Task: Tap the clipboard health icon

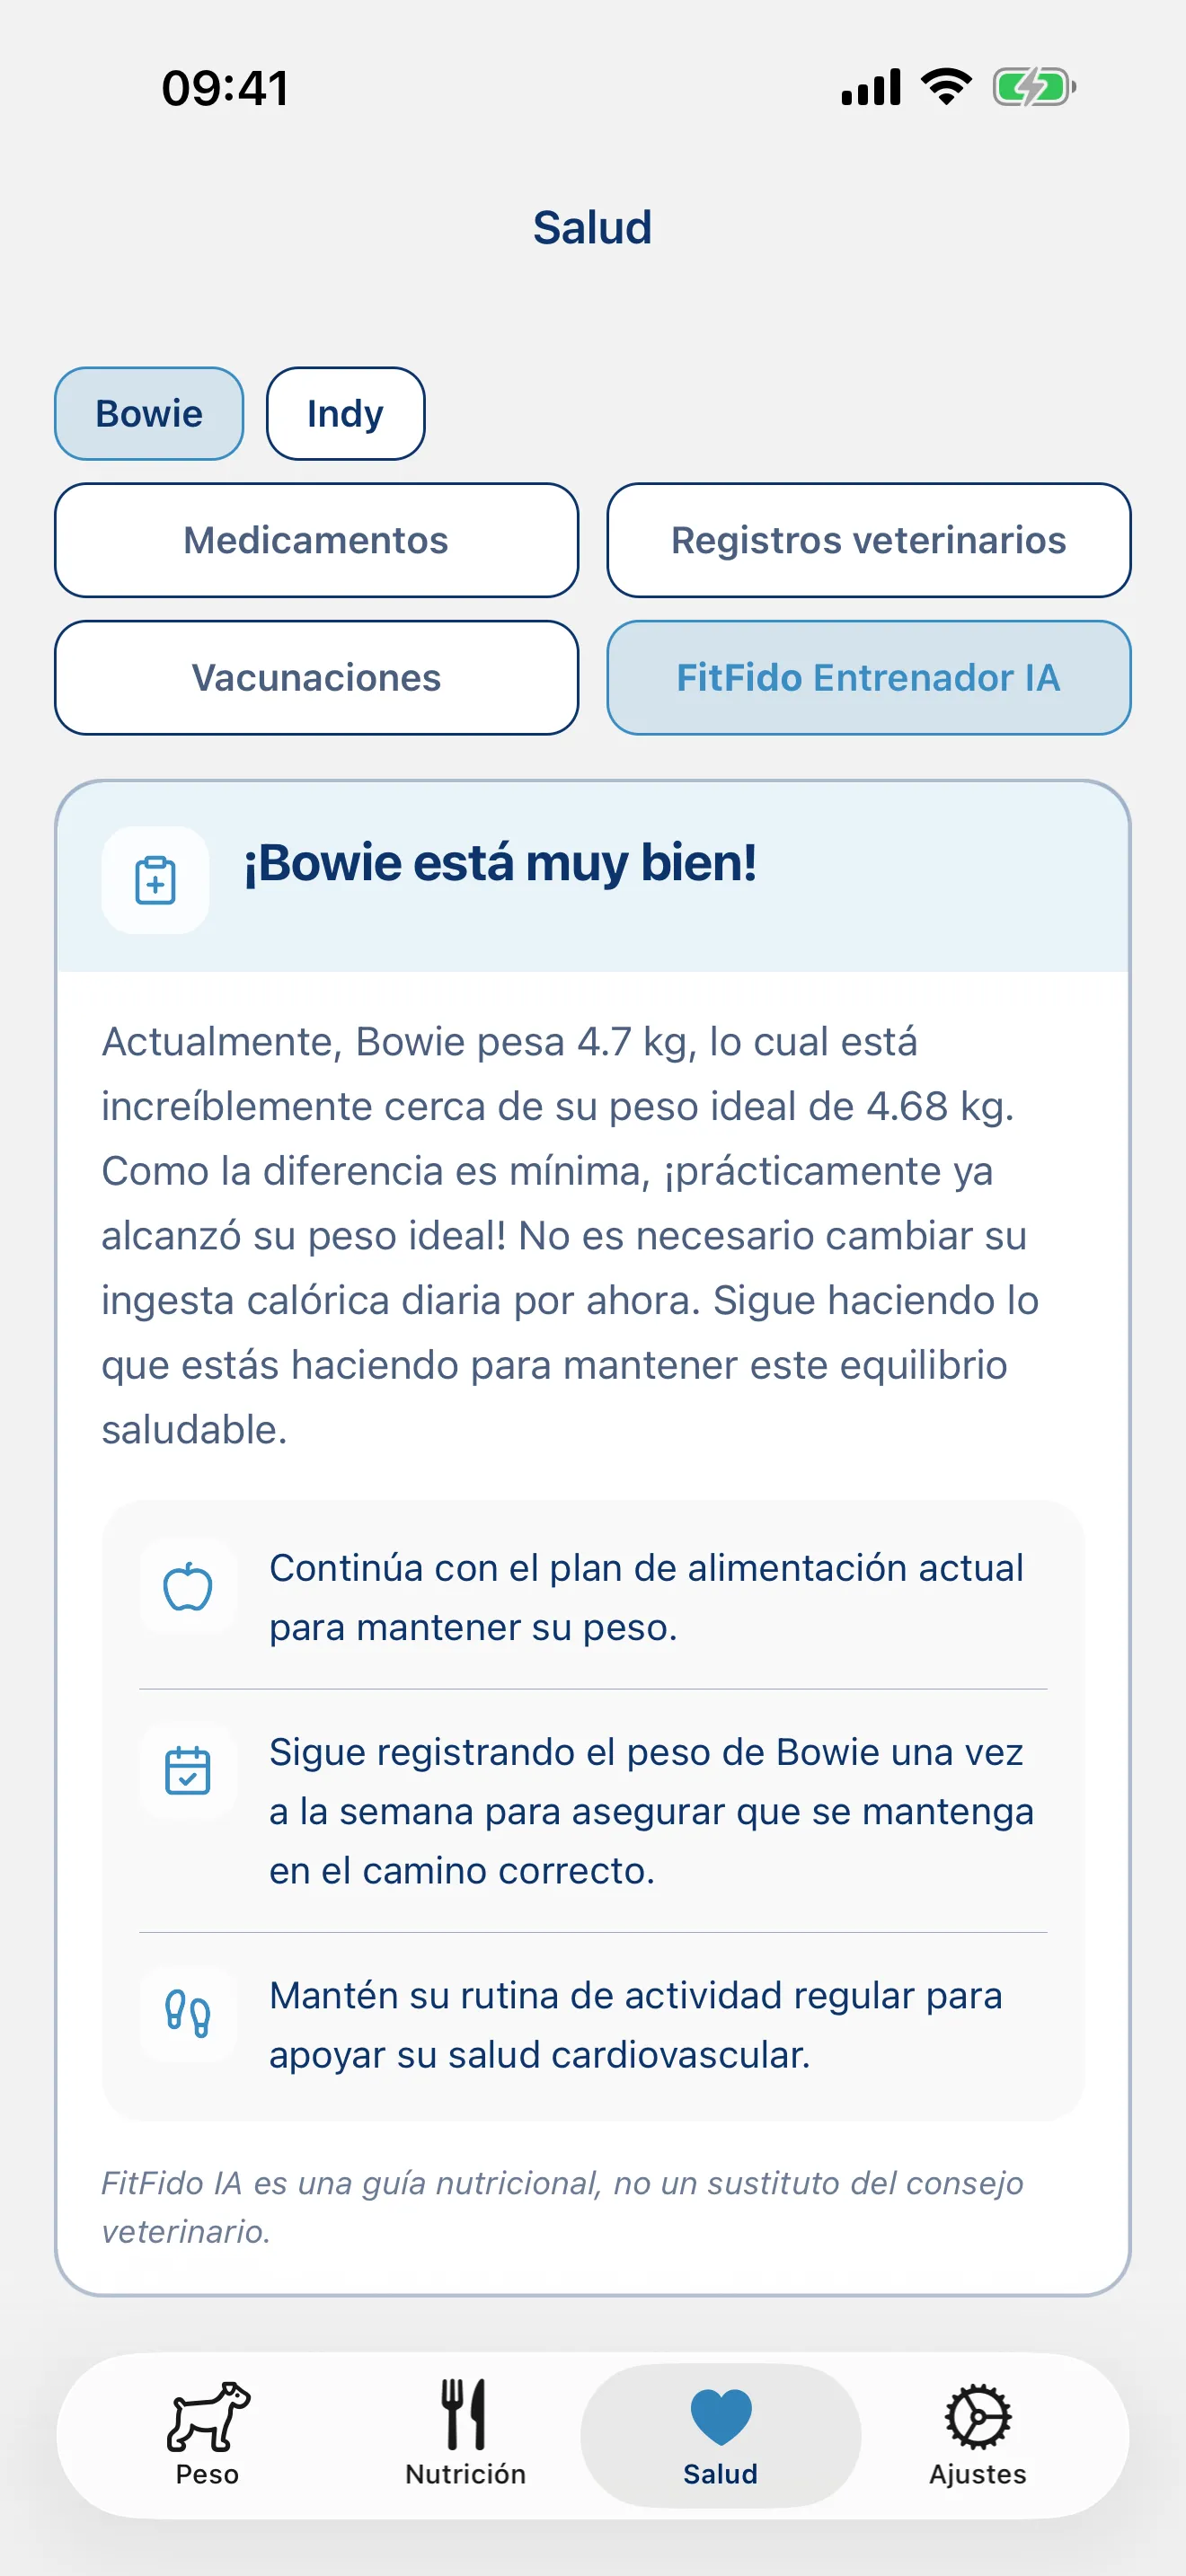Action: click(155, 880)
